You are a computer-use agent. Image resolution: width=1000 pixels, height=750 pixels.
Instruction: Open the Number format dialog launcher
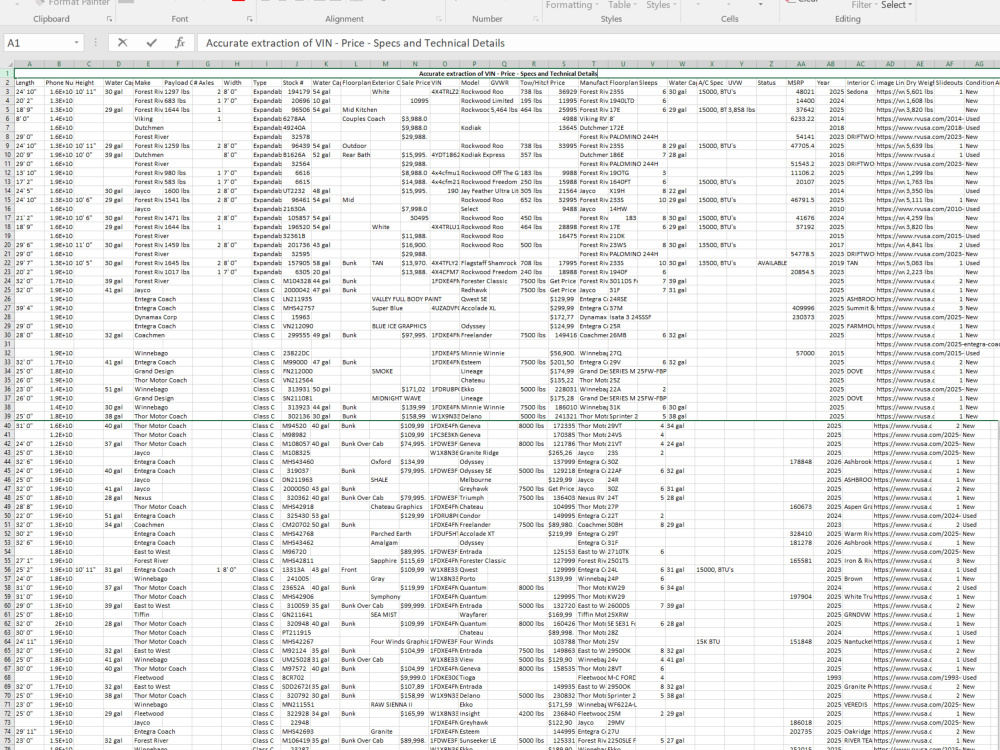[538, 19]
